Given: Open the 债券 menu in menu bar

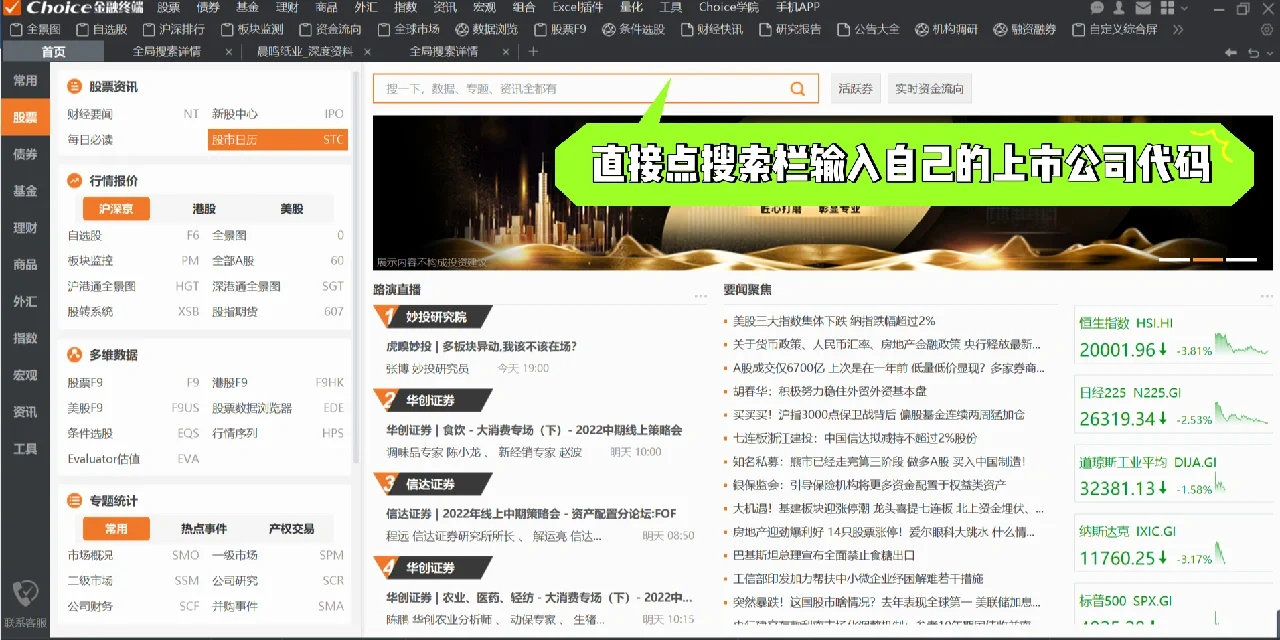Looking at the screenshot, I should coord(208,7).
